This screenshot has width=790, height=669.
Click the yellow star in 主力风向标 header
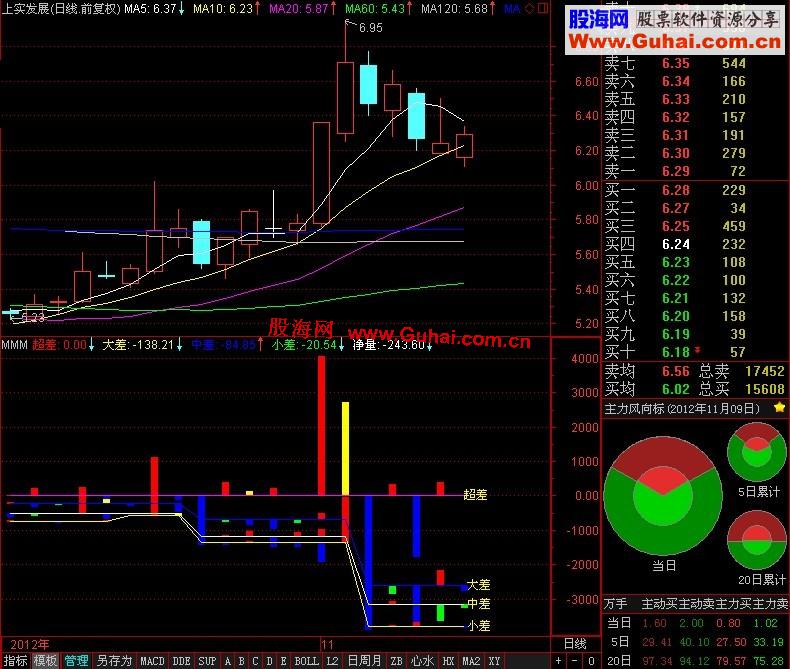779,408
